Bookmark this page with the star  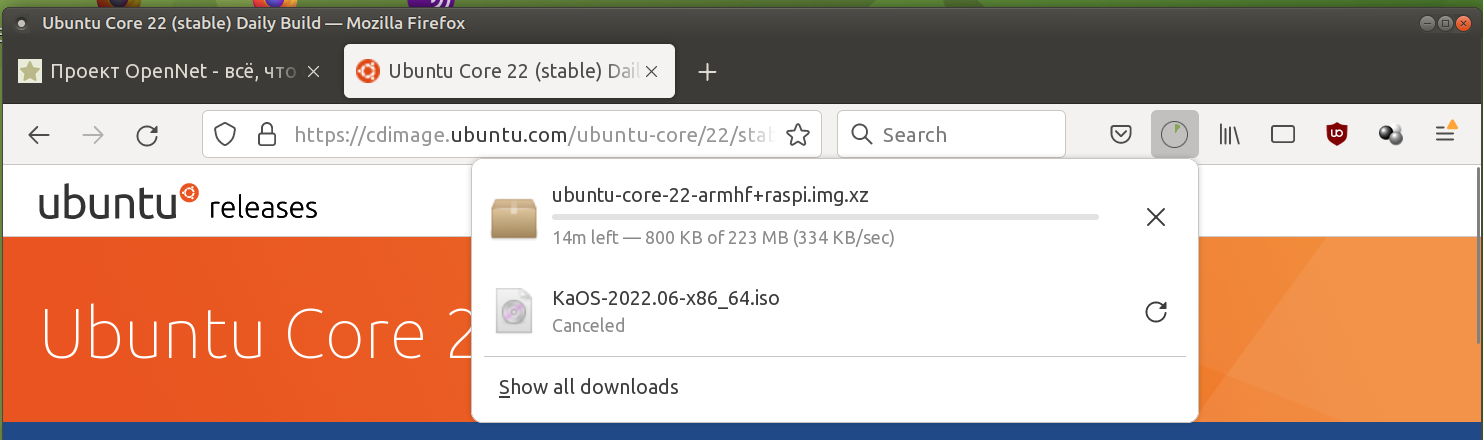(798, 135)
